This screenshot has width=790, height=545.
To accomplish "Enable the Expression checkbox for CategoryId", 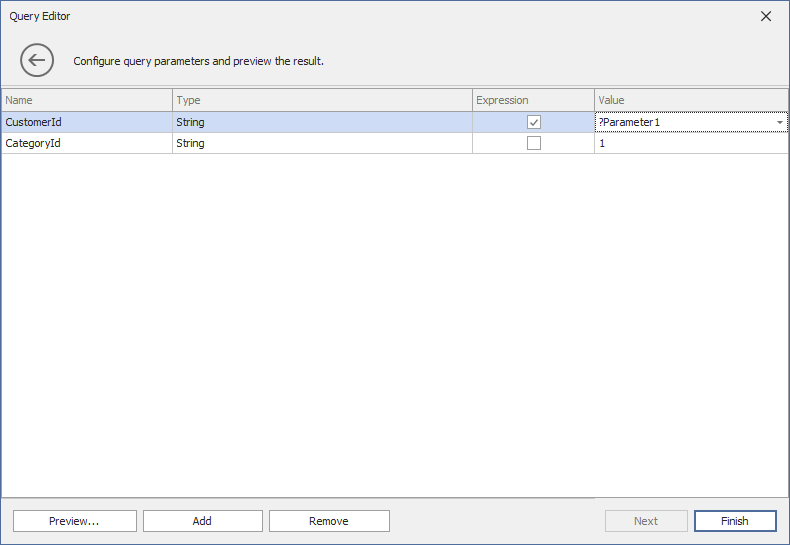I will [534, 143].
